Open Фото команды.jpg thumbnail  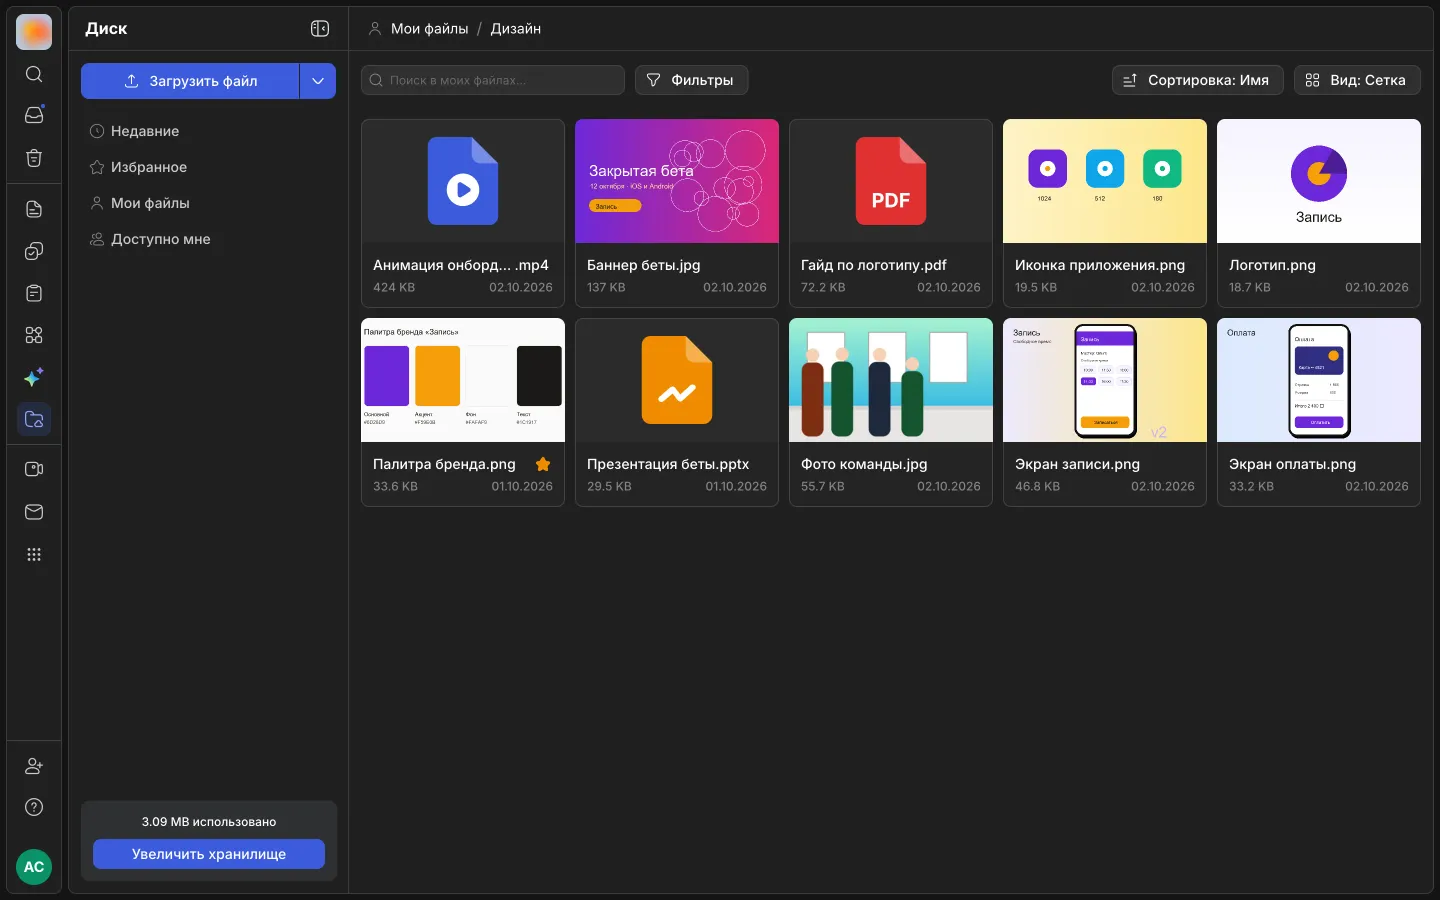[891, 380]
